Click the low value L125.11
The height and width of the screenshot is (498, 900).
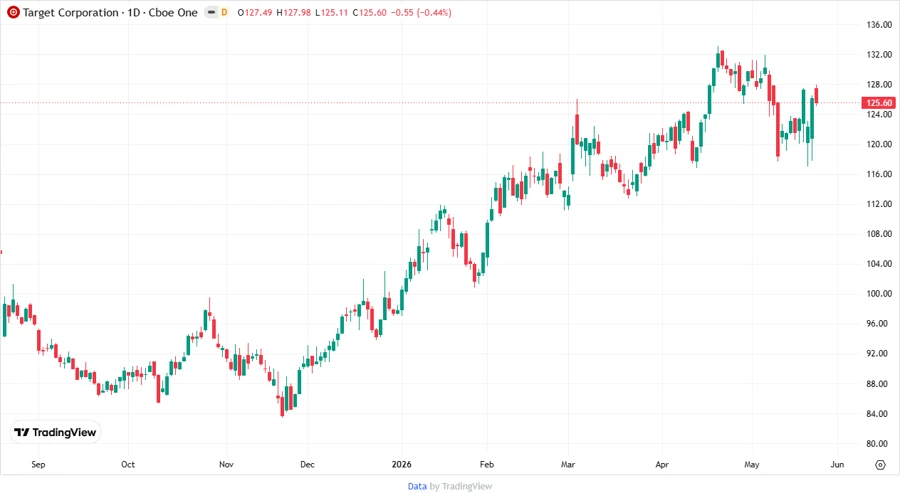[x=332, y=13]
